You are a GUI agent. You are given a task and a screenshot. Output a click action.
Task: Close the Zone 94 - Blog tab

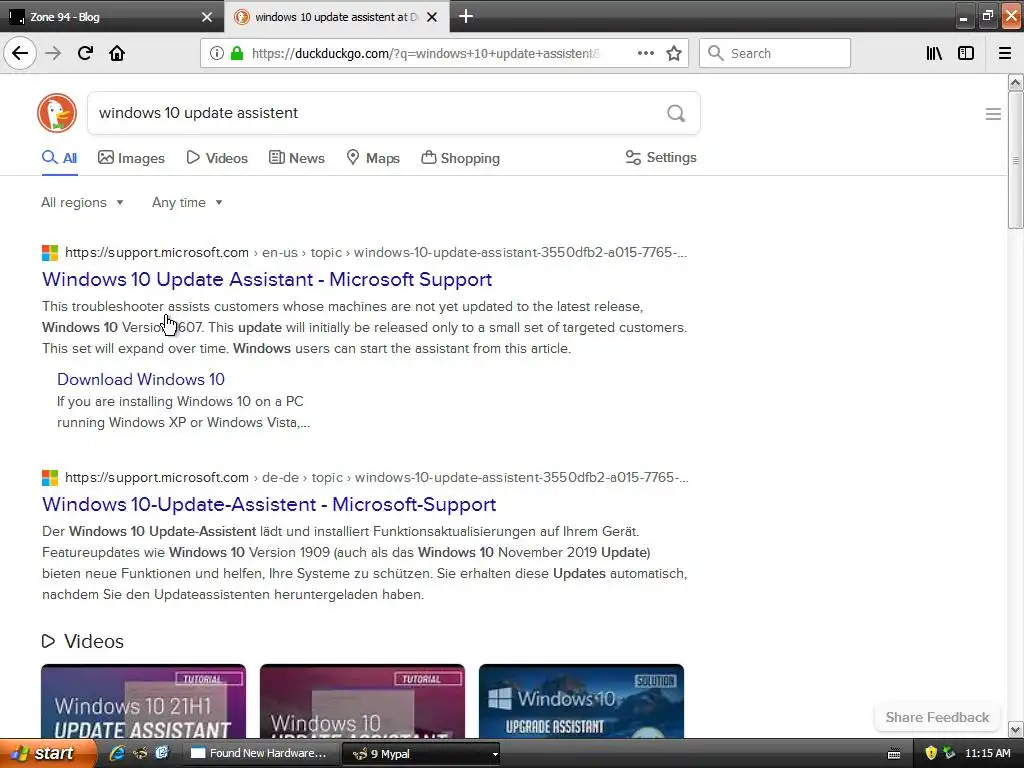pos(207,17)
